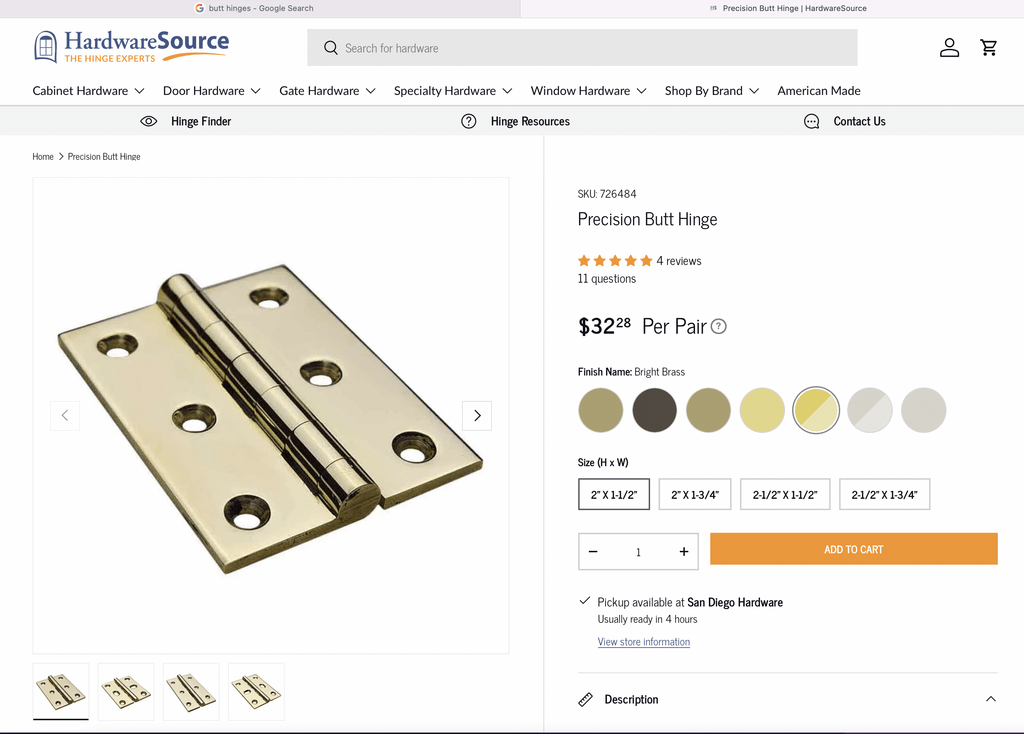The image size is (1024, 734).
Task: Click the next image arrow
Action: pyautogui.click(x=477, y=415)
